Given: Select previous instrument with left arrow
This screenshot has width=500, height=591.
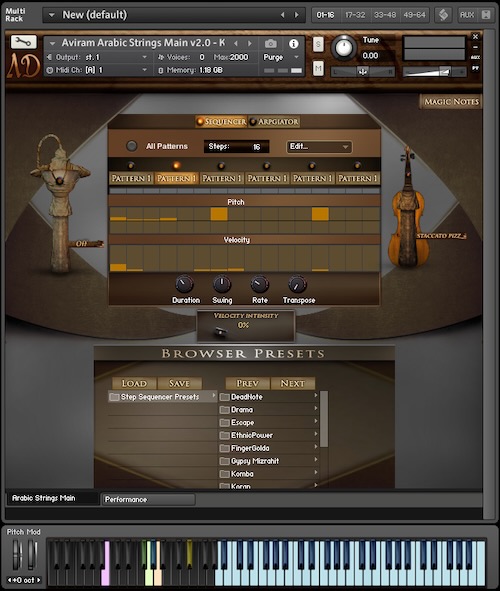Looking at the screenshot, I should [x=236, y=43].
